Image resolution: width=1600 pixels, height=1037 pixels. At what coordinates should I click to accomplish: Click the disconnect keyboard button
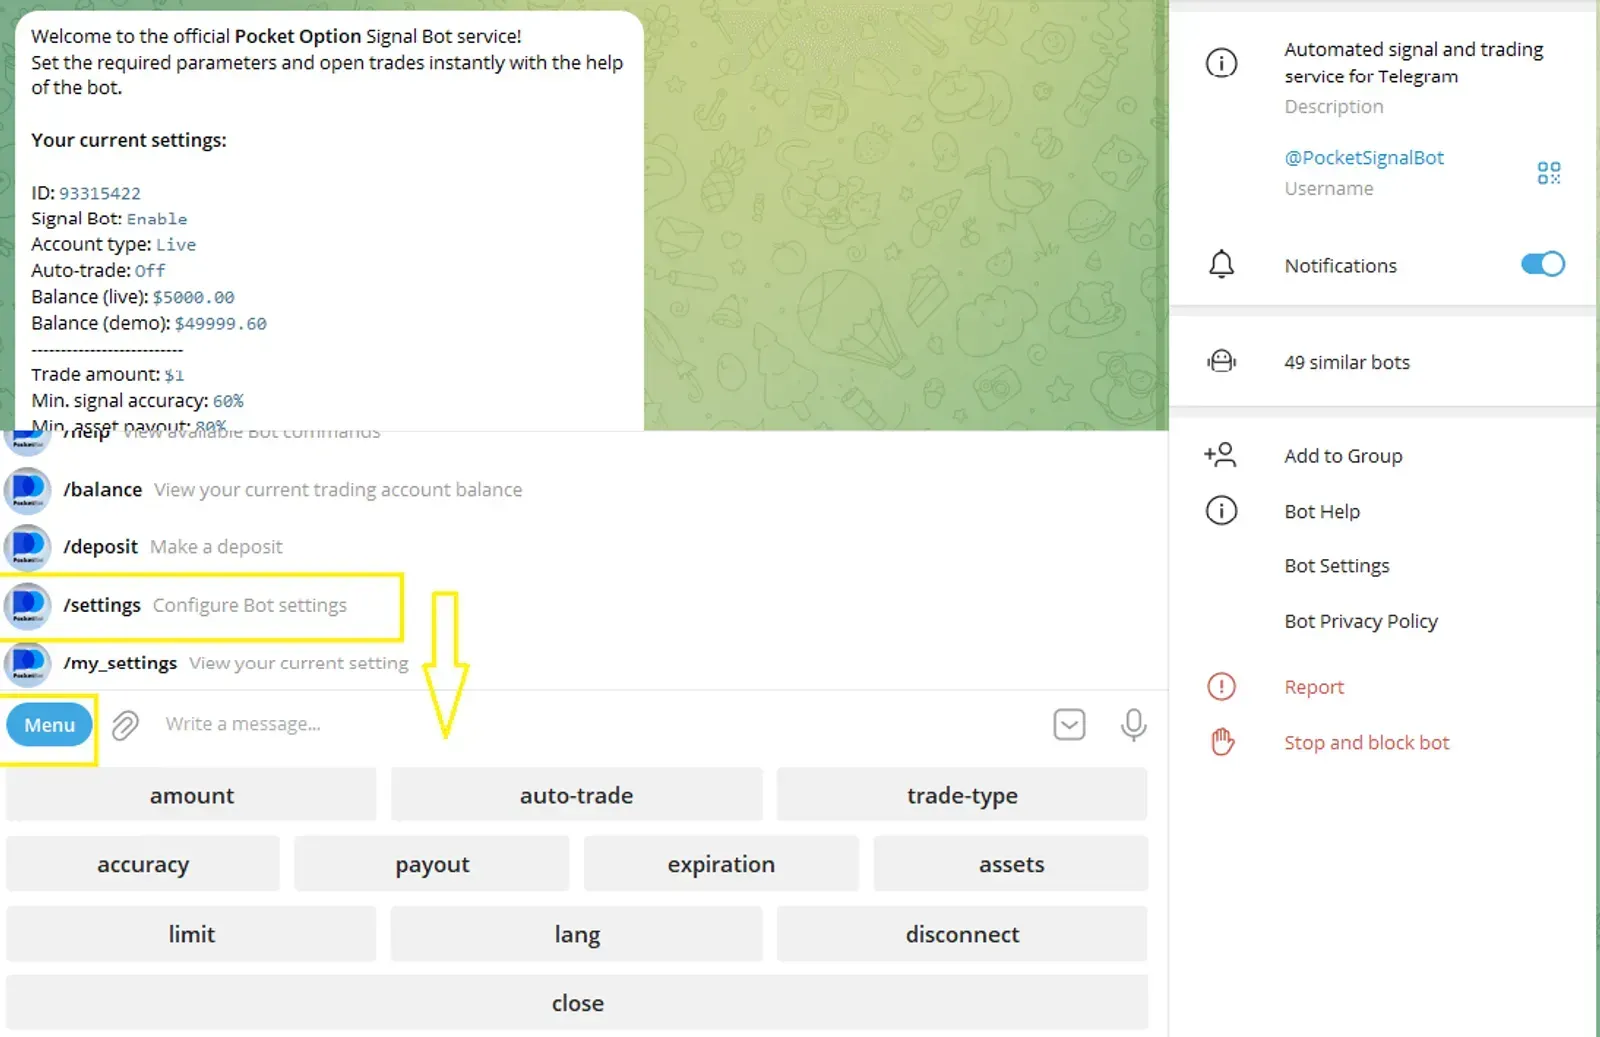pyautogui.click(x=962, y=934)
